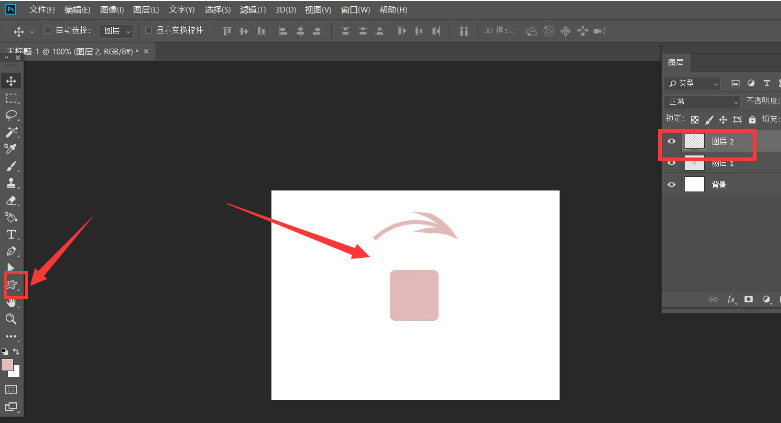Select the 3D camera zoom icon
781x423 pixels.
click(x=600, y=31)
